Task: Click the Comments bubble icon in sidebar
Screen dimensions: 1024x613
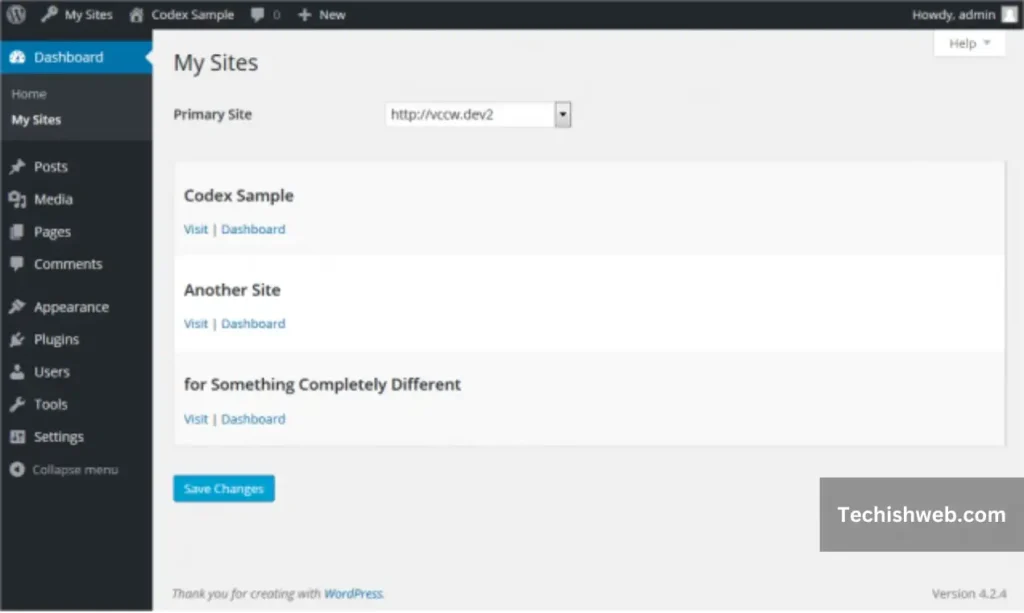Action: [18, 264]
